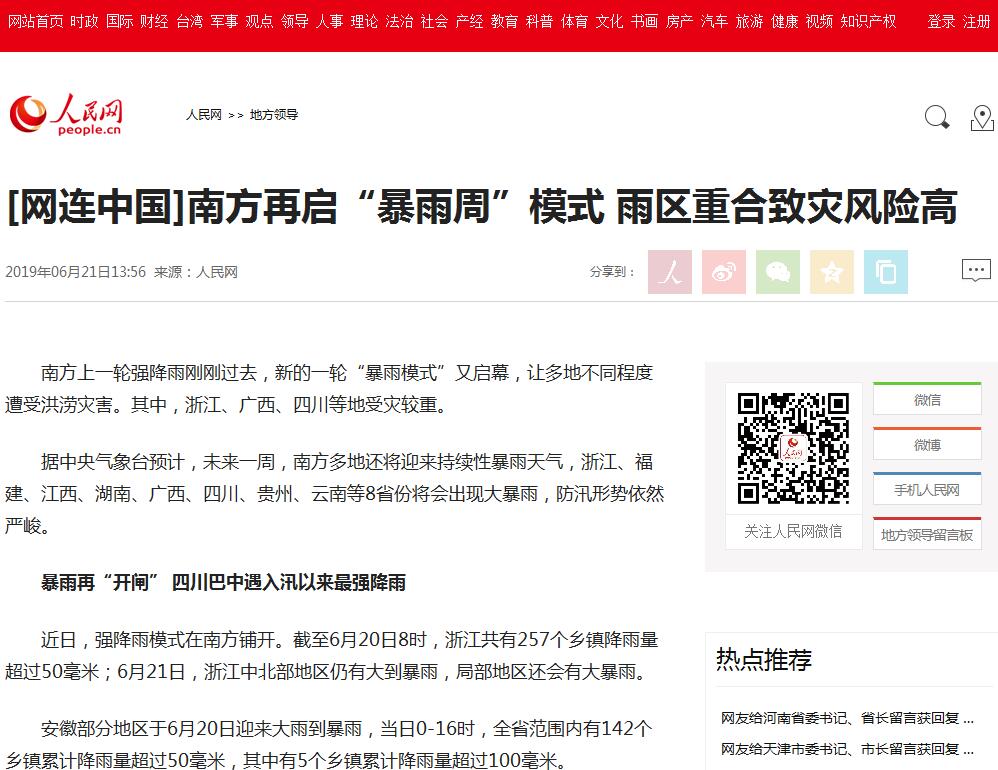Open the 人事 navigation item
This screenshot has width=998, height=770.
pos(330,22)
